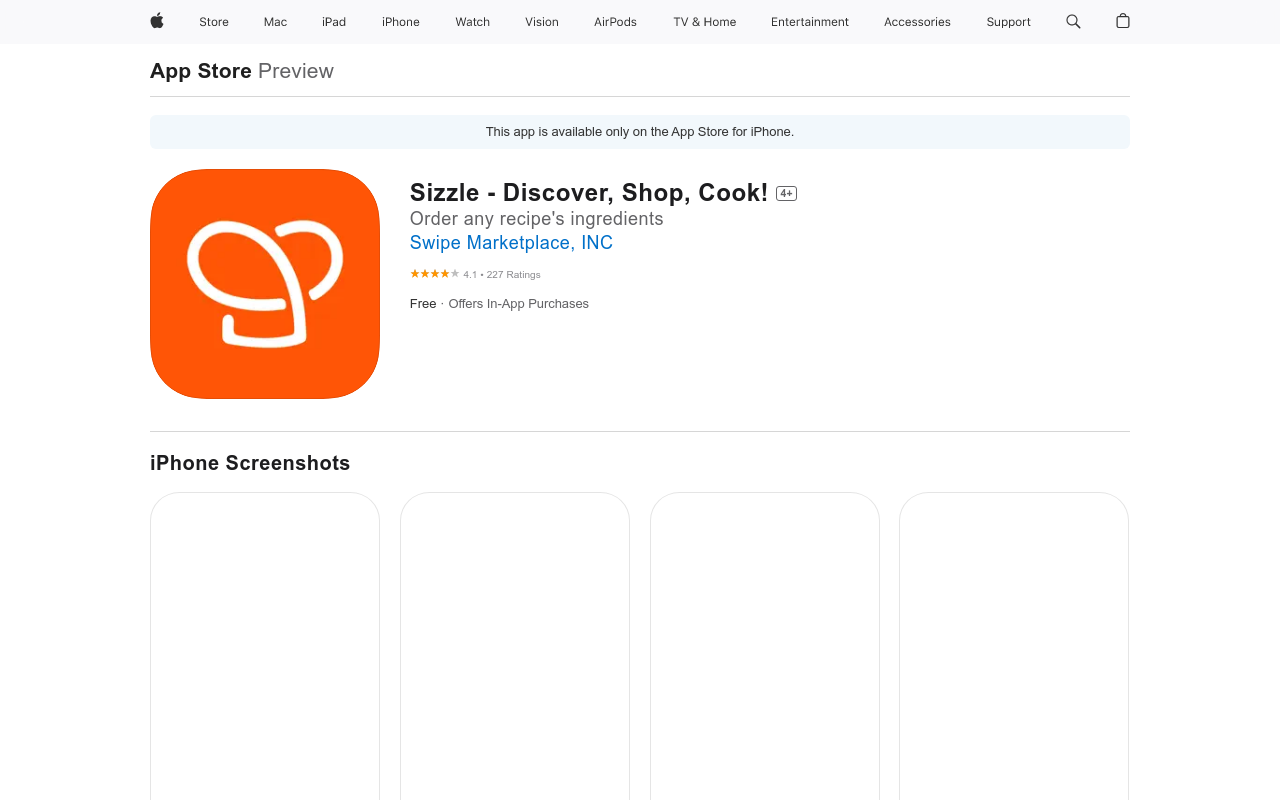Image resolution: width=1280 pixels, height=800 pixels.
Task: Click the 'Free' price text
Action: [423, 304]
